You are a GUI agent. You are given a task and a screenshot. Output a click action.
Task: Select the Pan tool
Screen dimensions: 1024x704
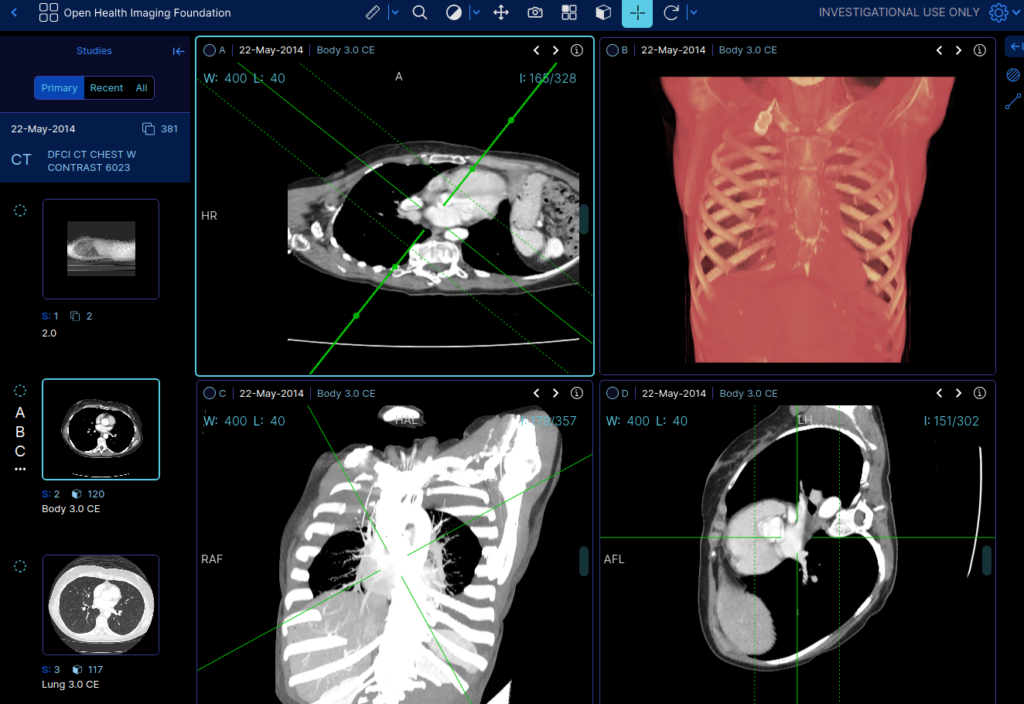(x=500, y=13)
